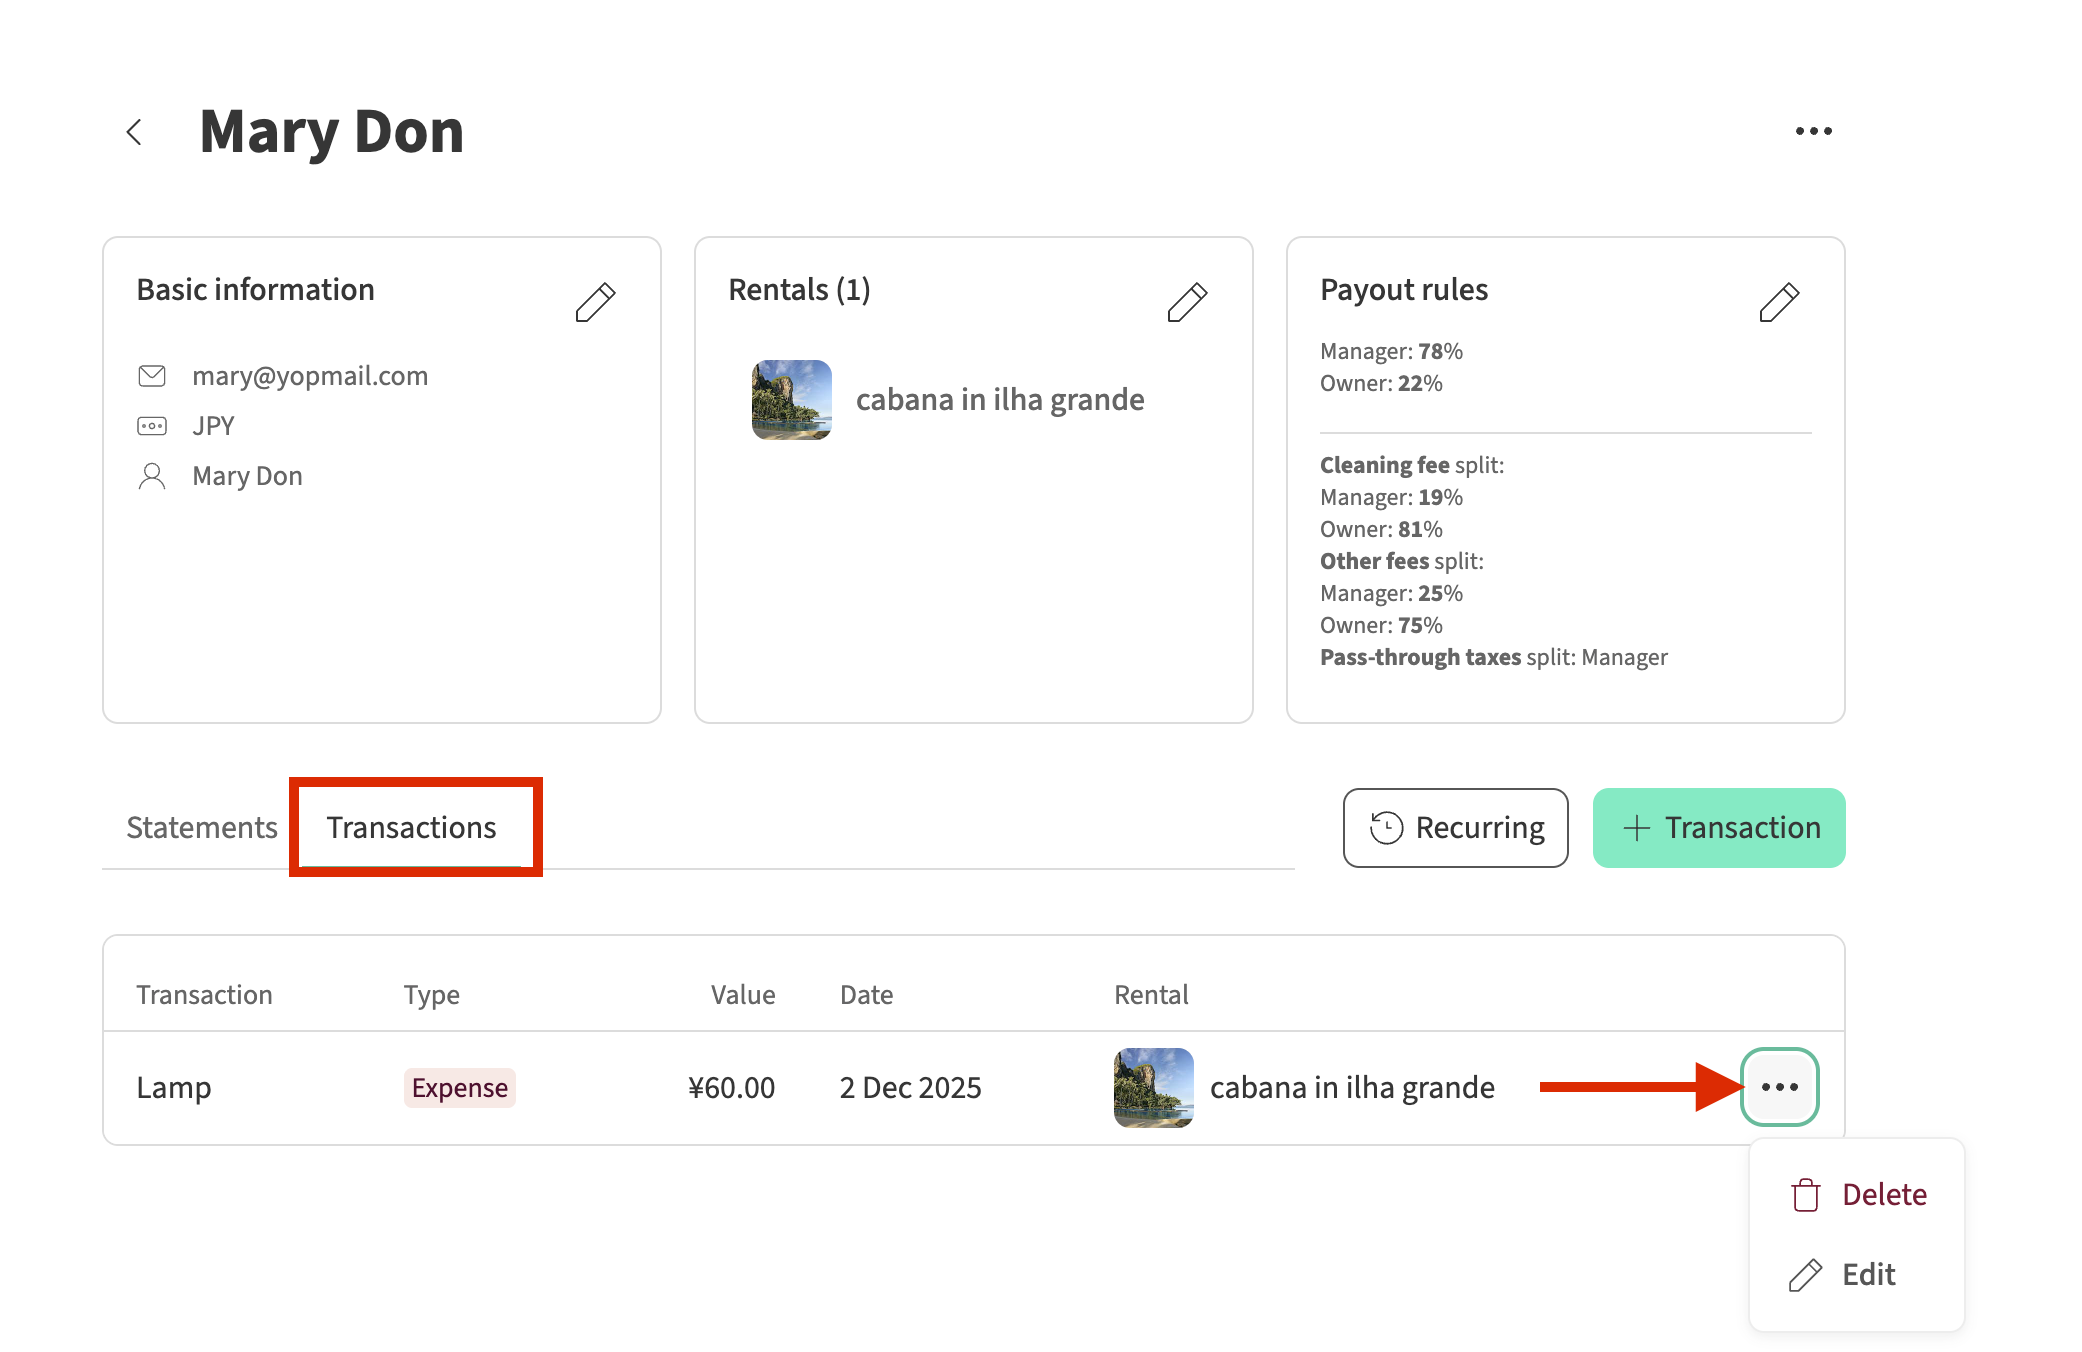Switch to the Statements tab
2082x1352 pixels.
pos(202,828)
